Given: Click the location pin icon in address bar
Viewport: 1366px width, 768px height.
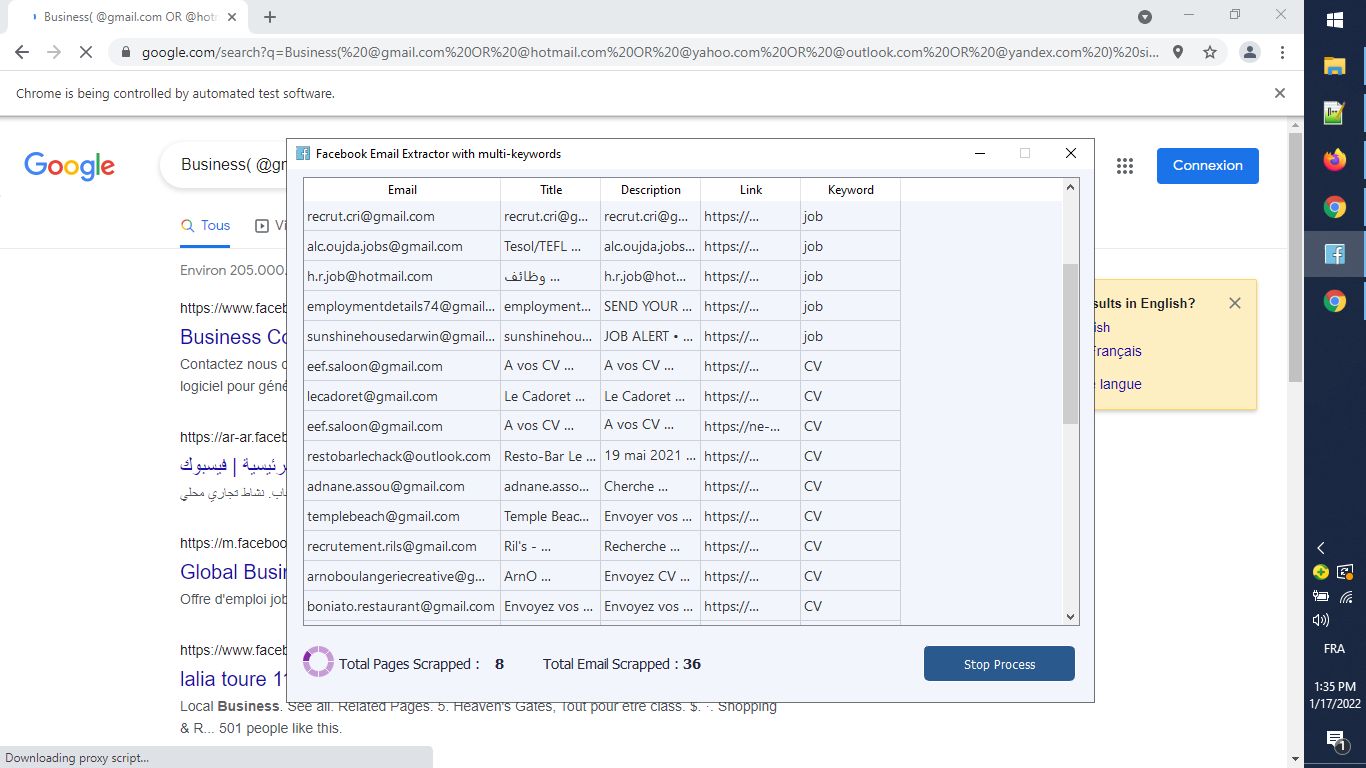Looking at the screenshot, I should pos(1178,52).
